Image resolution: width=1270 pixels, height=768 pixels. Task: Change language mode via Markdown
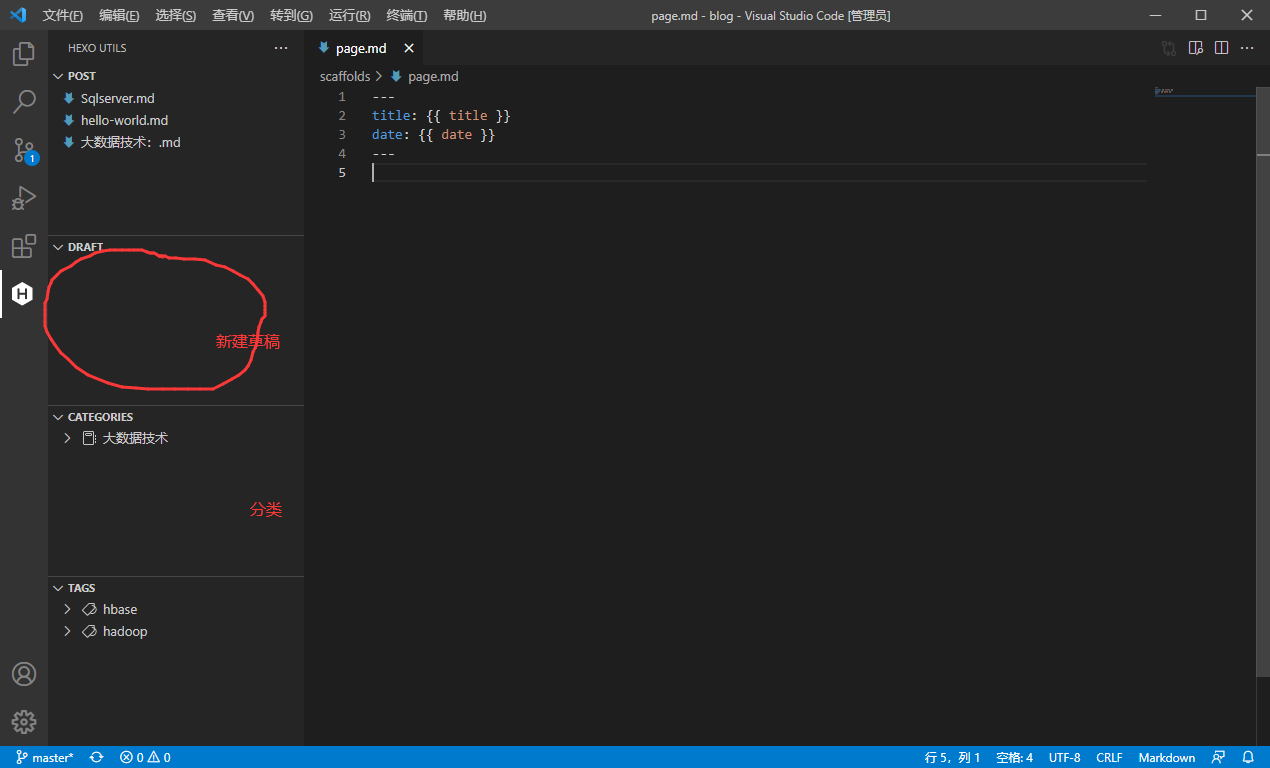tap(1166, 758)
